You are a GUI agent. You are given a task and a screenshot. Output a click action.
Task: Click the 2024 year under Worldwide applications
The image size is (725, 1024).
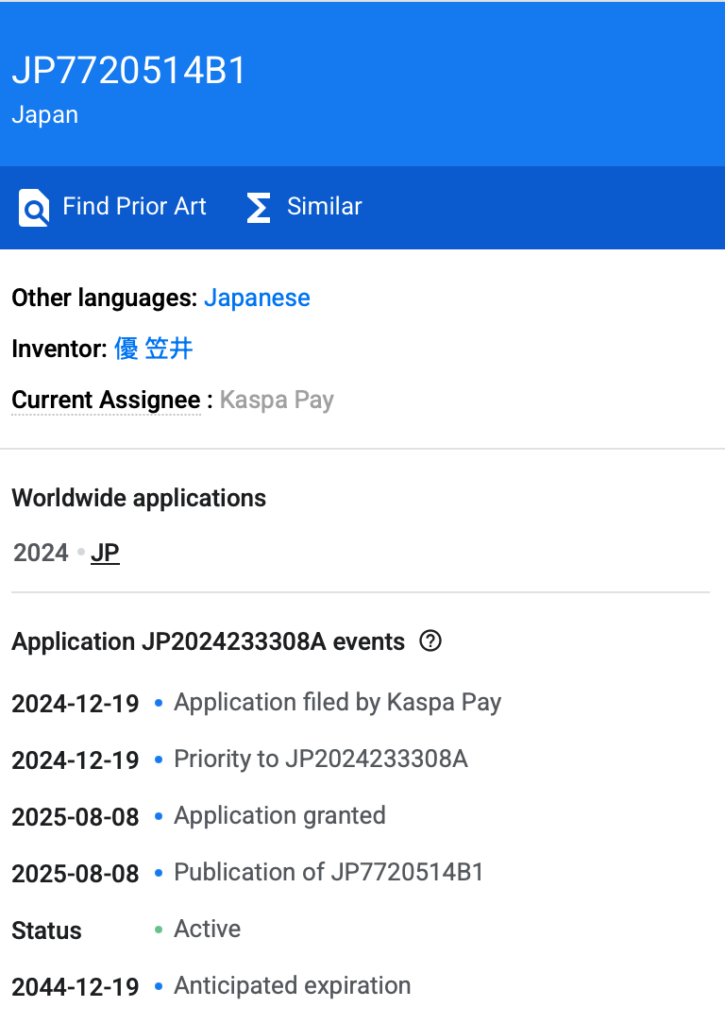point(41,553)
